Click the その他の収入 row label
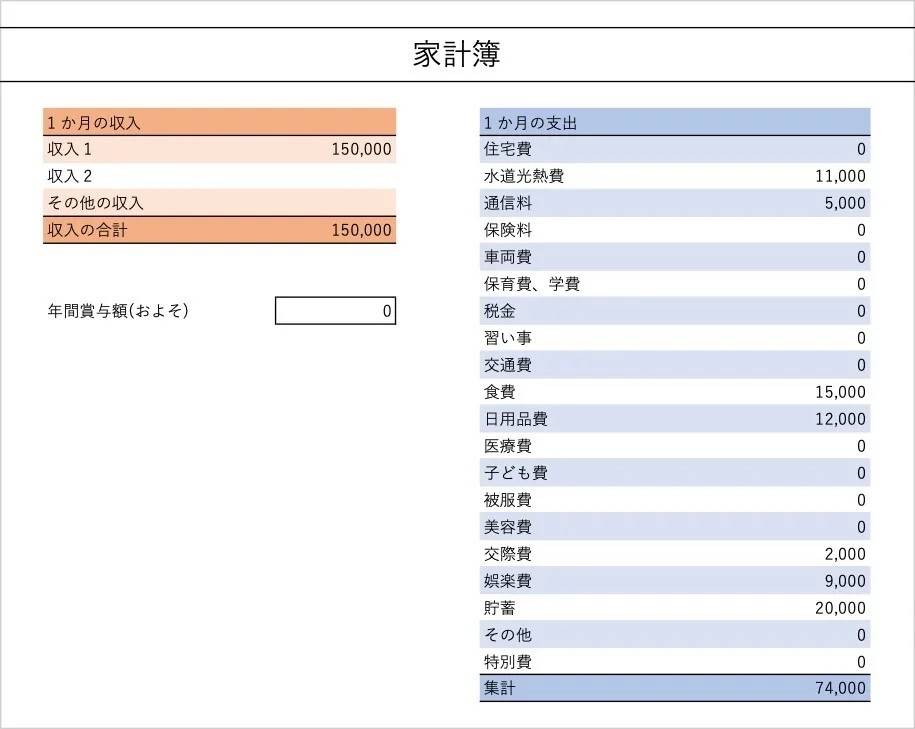The width and height of the screenshot is (915, 729). tap(95, 203)
